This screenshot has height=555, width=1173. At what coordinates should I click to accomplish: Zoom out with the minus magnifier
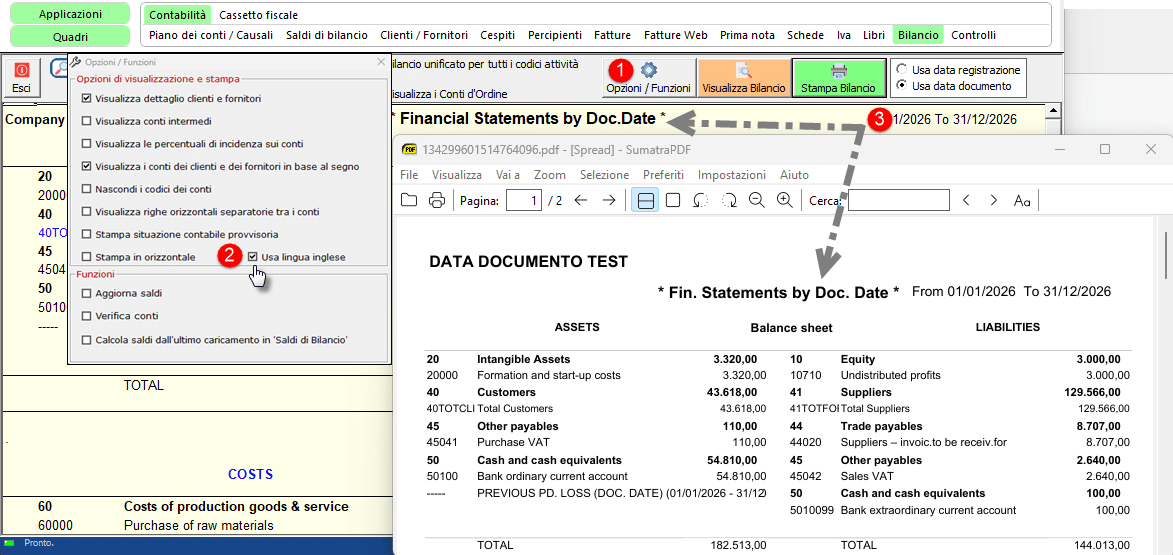tap(756, 200)
